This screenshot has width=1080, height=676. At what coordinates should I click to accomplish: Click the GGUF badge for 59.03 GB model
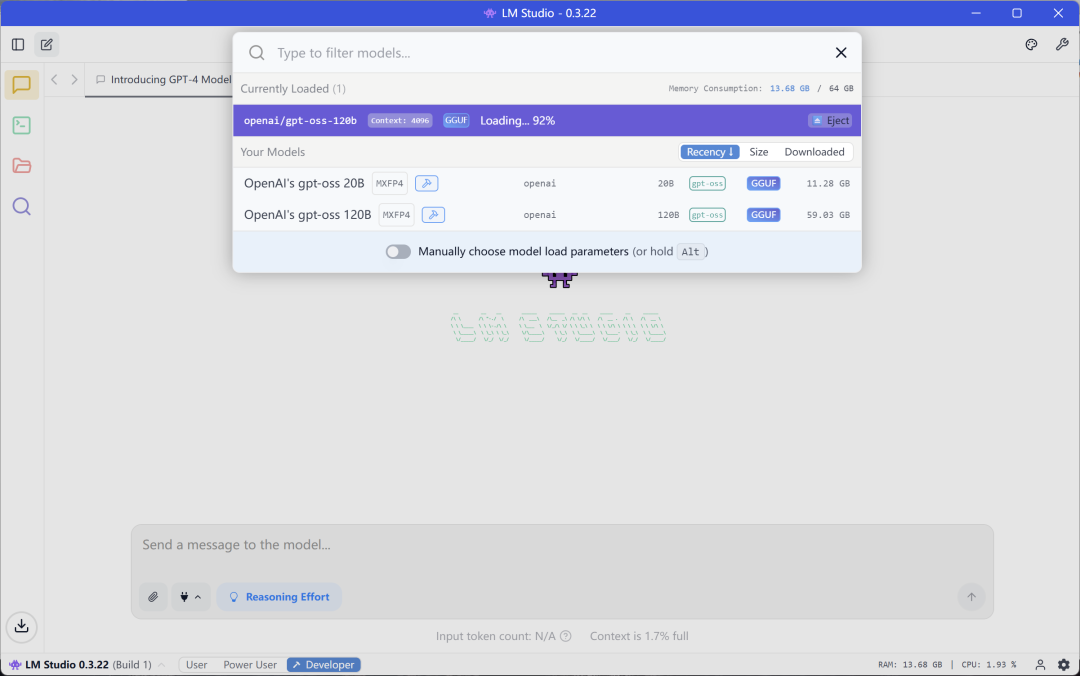[763, 215]
